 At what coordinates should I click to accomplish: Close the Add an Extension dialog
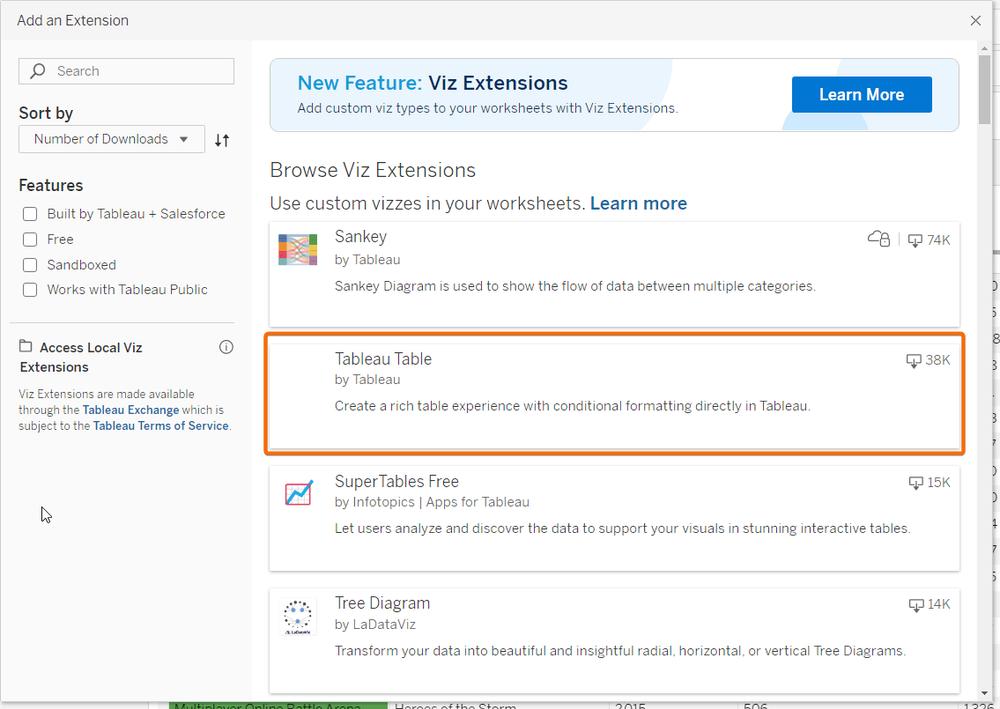[x=976, y=20]
